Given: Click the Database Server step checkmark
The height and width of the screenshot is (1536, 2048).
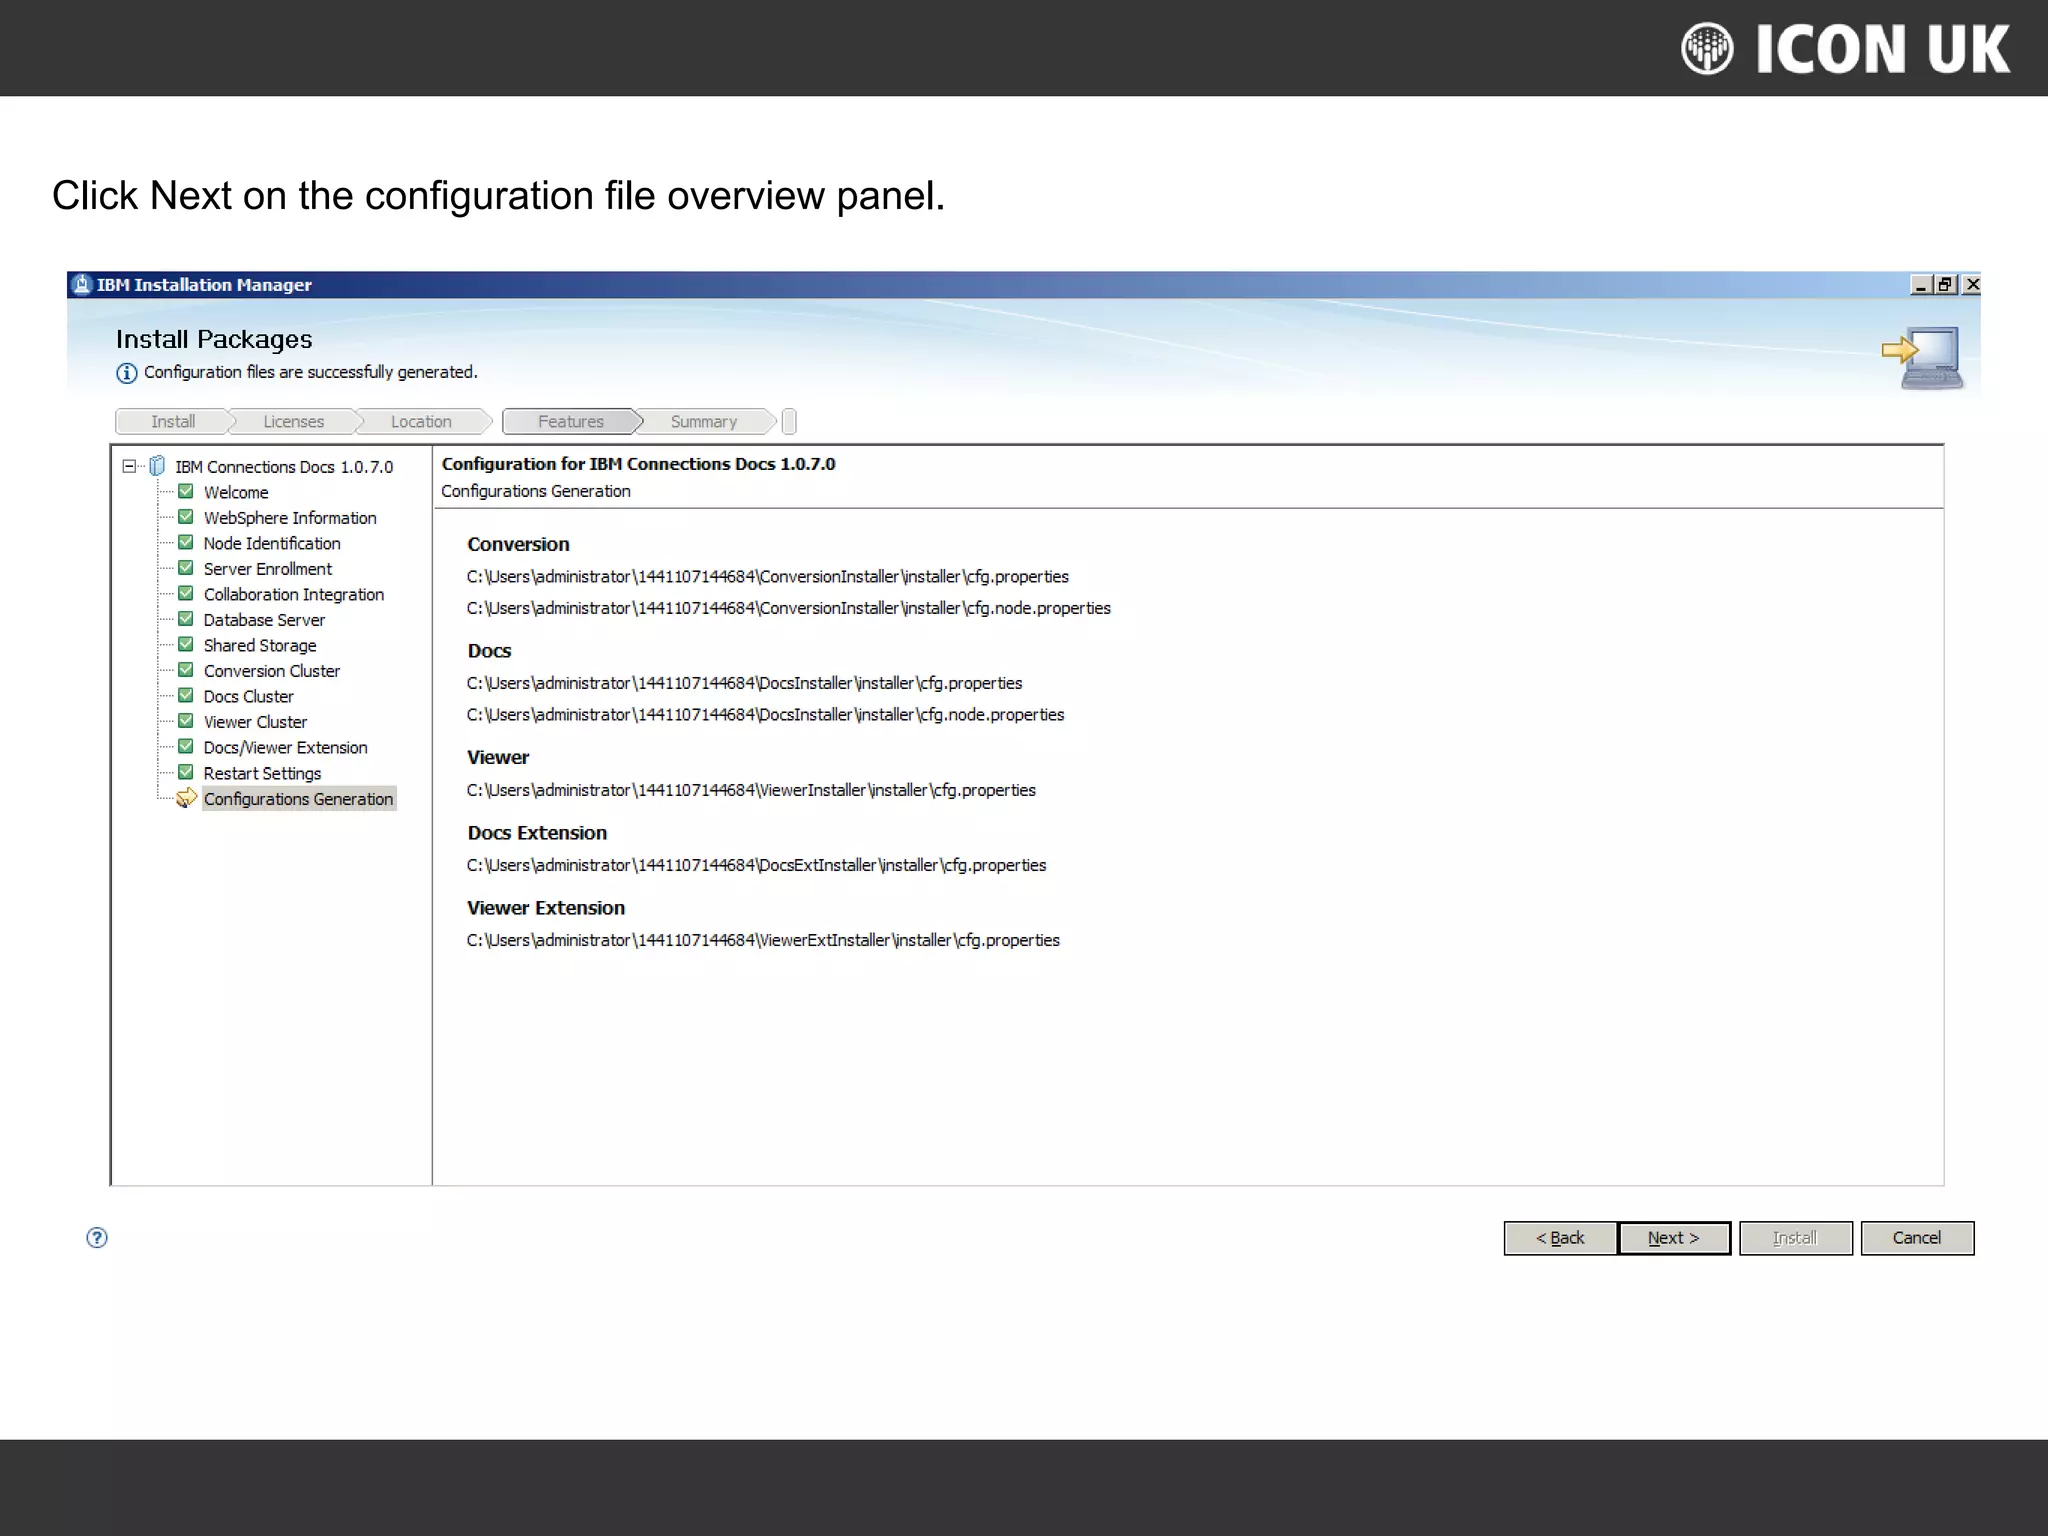Looking at the screenshot, I should click(186, 619).
